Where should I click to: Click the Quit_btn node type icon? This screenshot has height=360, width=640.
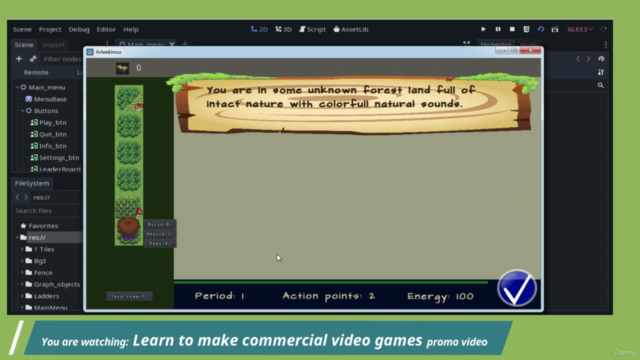[x=34, y=134]
